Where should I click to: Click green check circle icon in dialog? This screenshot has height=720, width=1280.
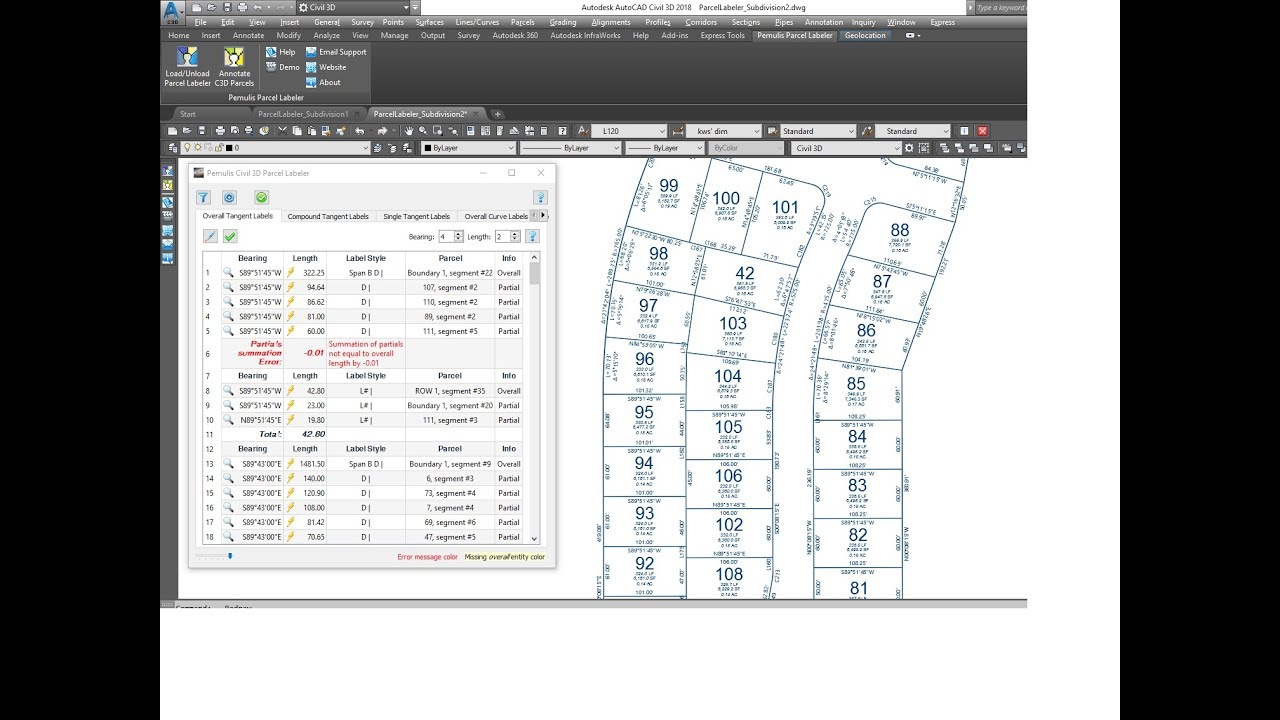(x=262, y=198)
